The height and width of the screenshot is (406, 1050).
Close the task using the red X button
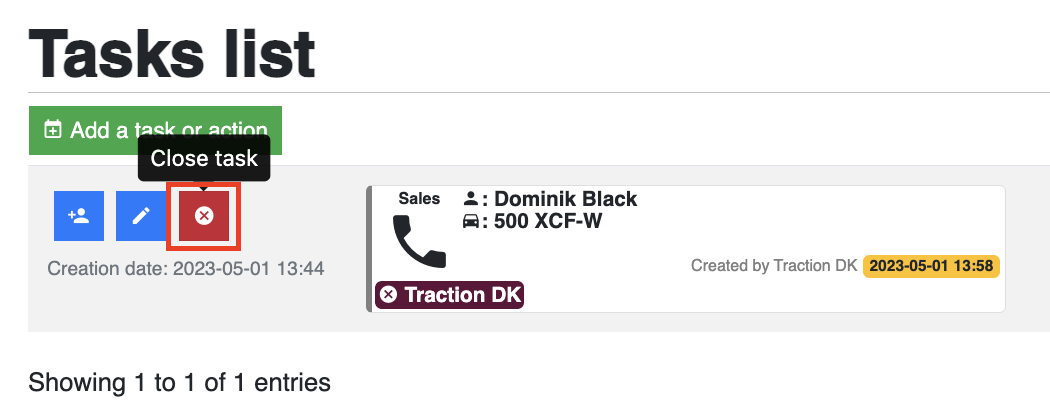pos(204,216)
